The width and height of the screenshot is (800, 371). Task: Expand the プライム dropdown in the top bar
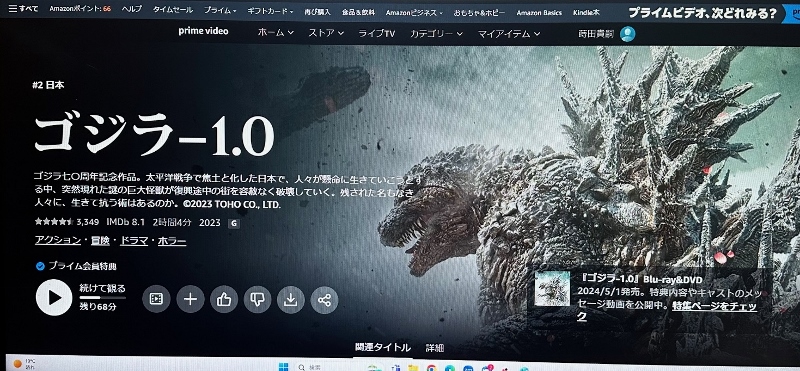click(220, 10)
